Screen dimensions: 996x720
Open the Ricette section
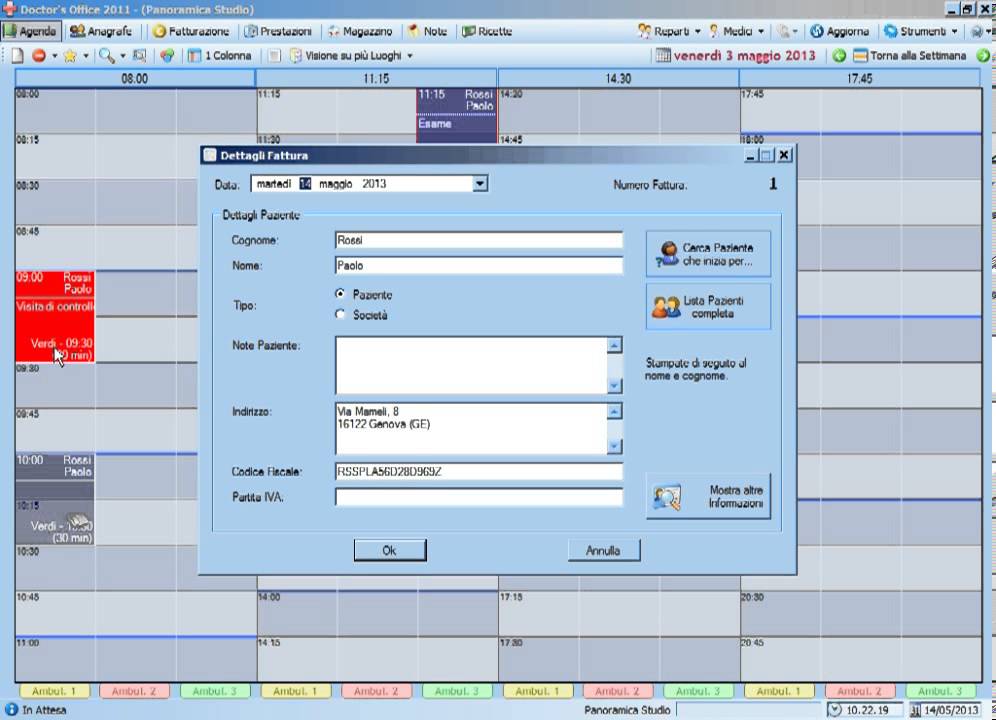[x=487, y=31]
